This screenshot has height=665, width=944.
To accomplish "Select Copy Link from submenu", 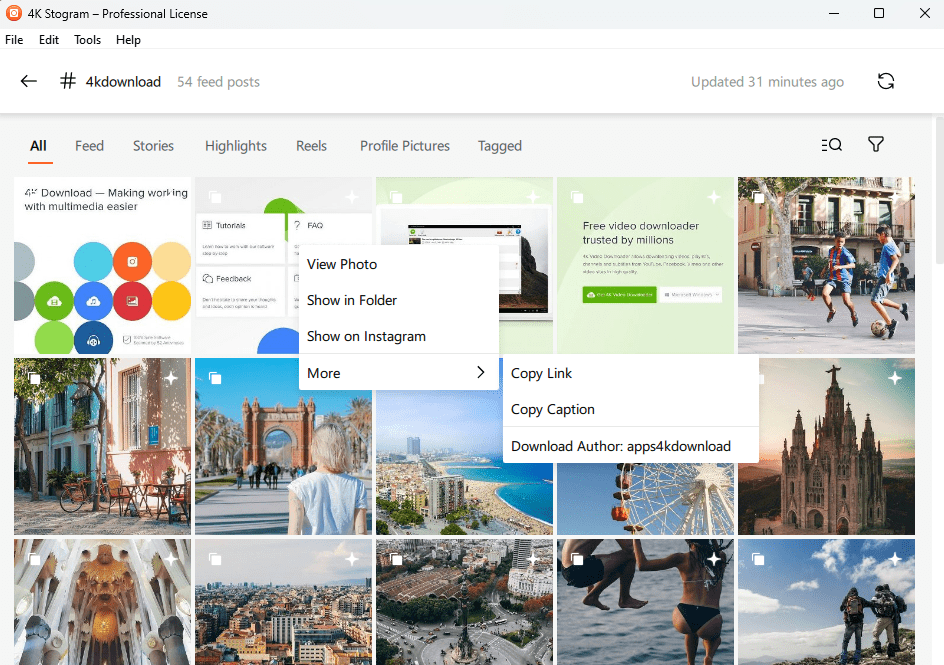I will click(x=630, y=373).
